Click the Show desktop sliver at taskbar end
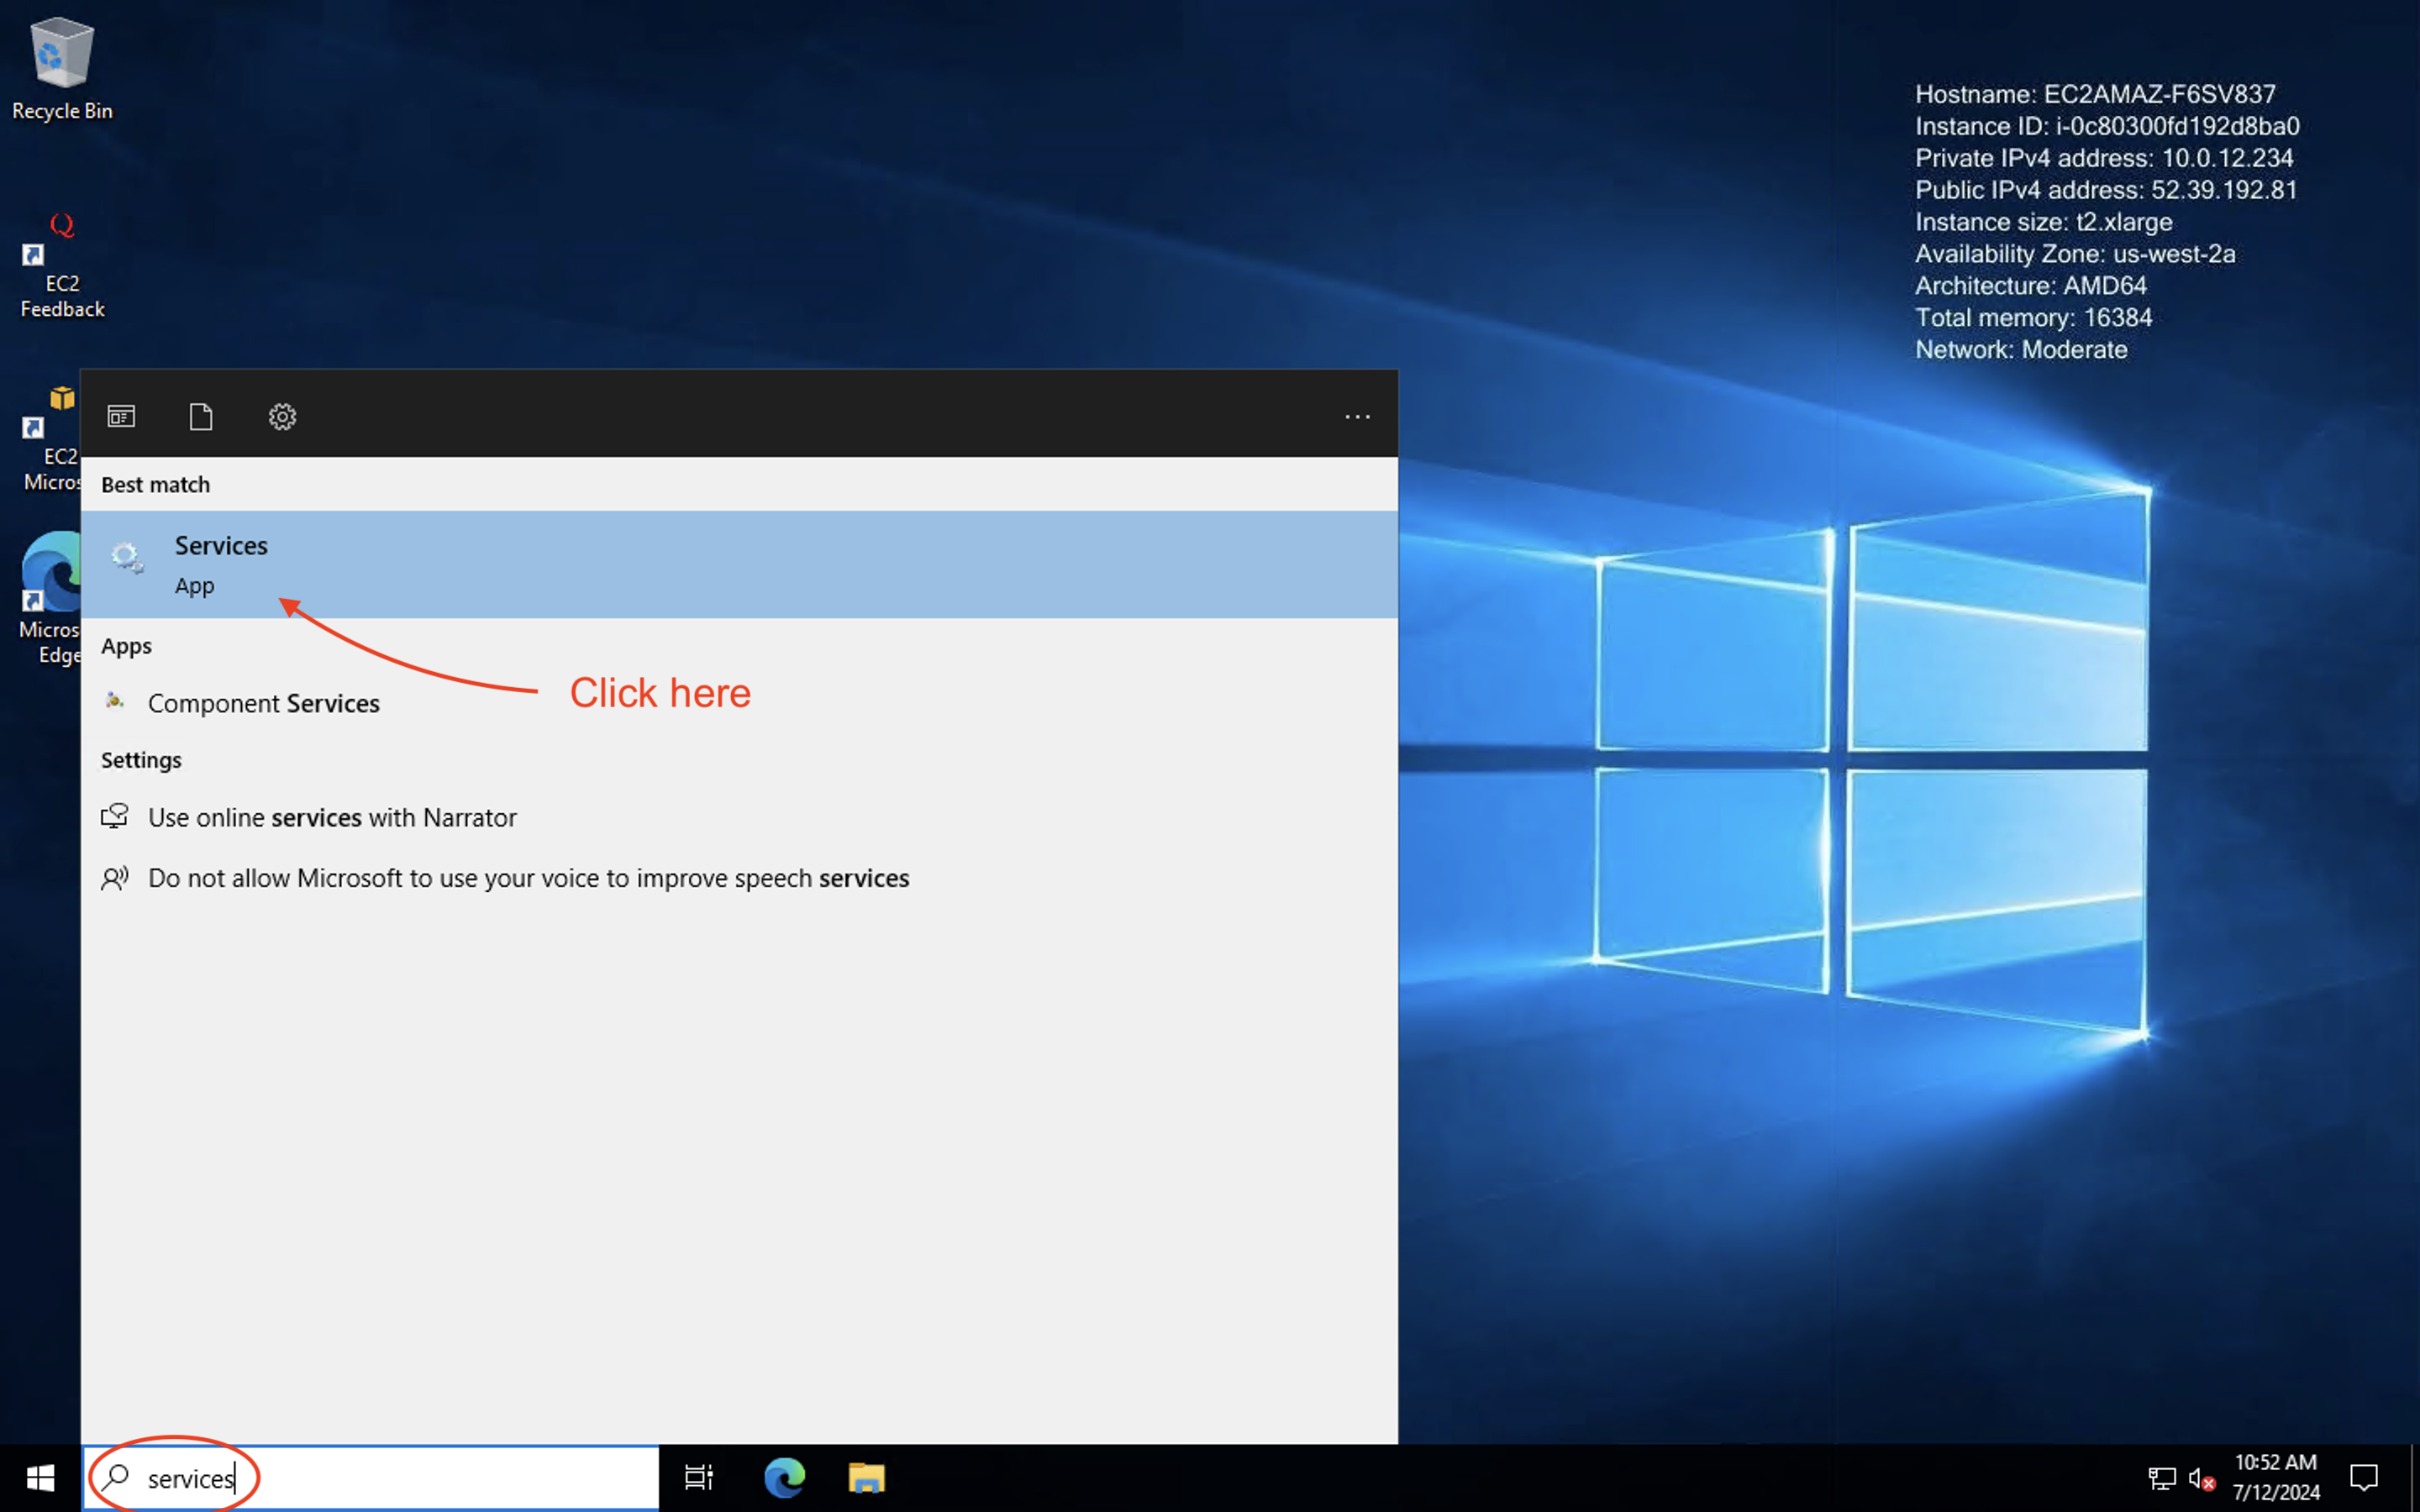This screenshot has height=1512, width=2420. (2413, 1478)
